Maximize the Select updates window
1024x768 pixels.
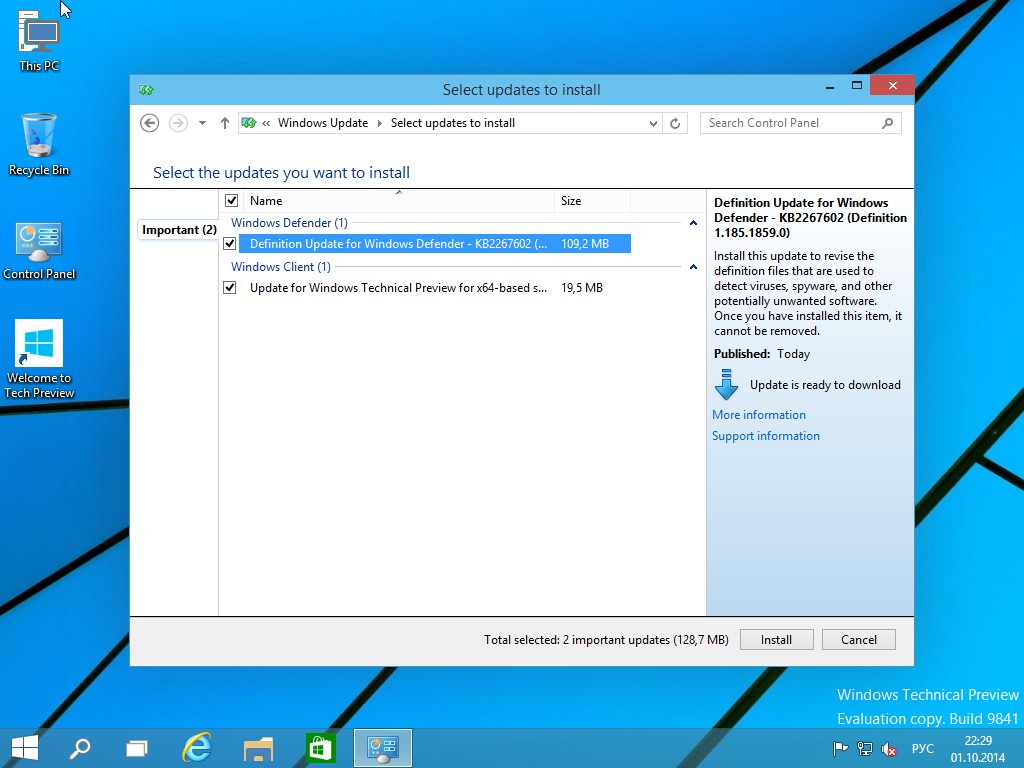(857, 86)
